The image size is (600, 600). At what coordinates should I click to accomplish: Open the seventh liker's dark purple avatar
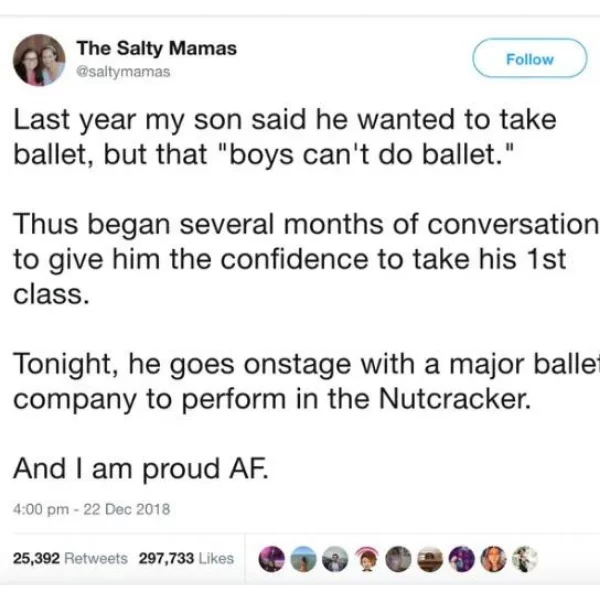pyautogui.click(x=461, y=559)
